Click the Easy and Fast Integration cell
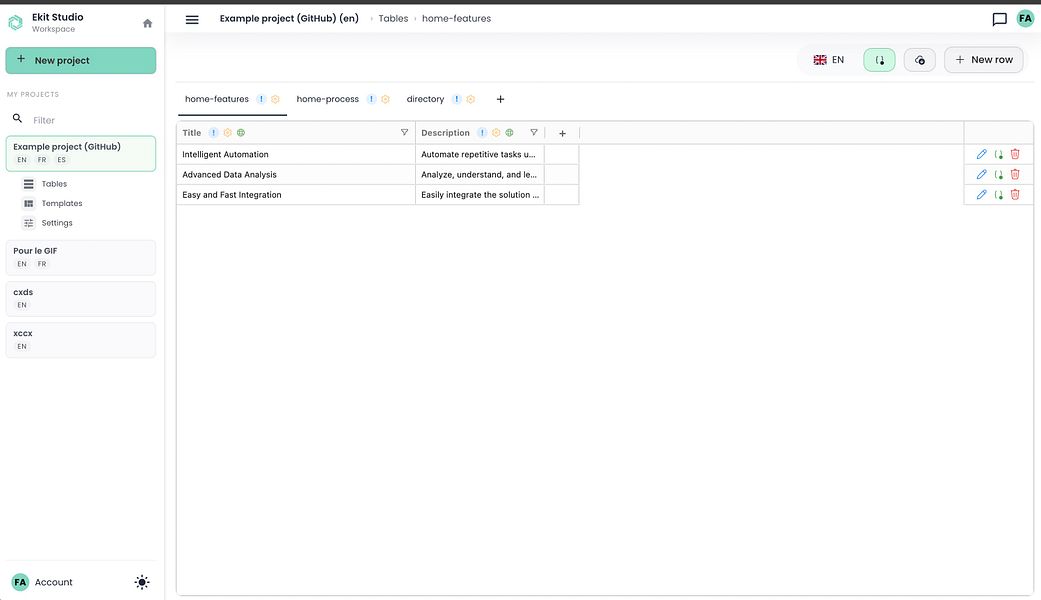 click(x=296, y=195)
